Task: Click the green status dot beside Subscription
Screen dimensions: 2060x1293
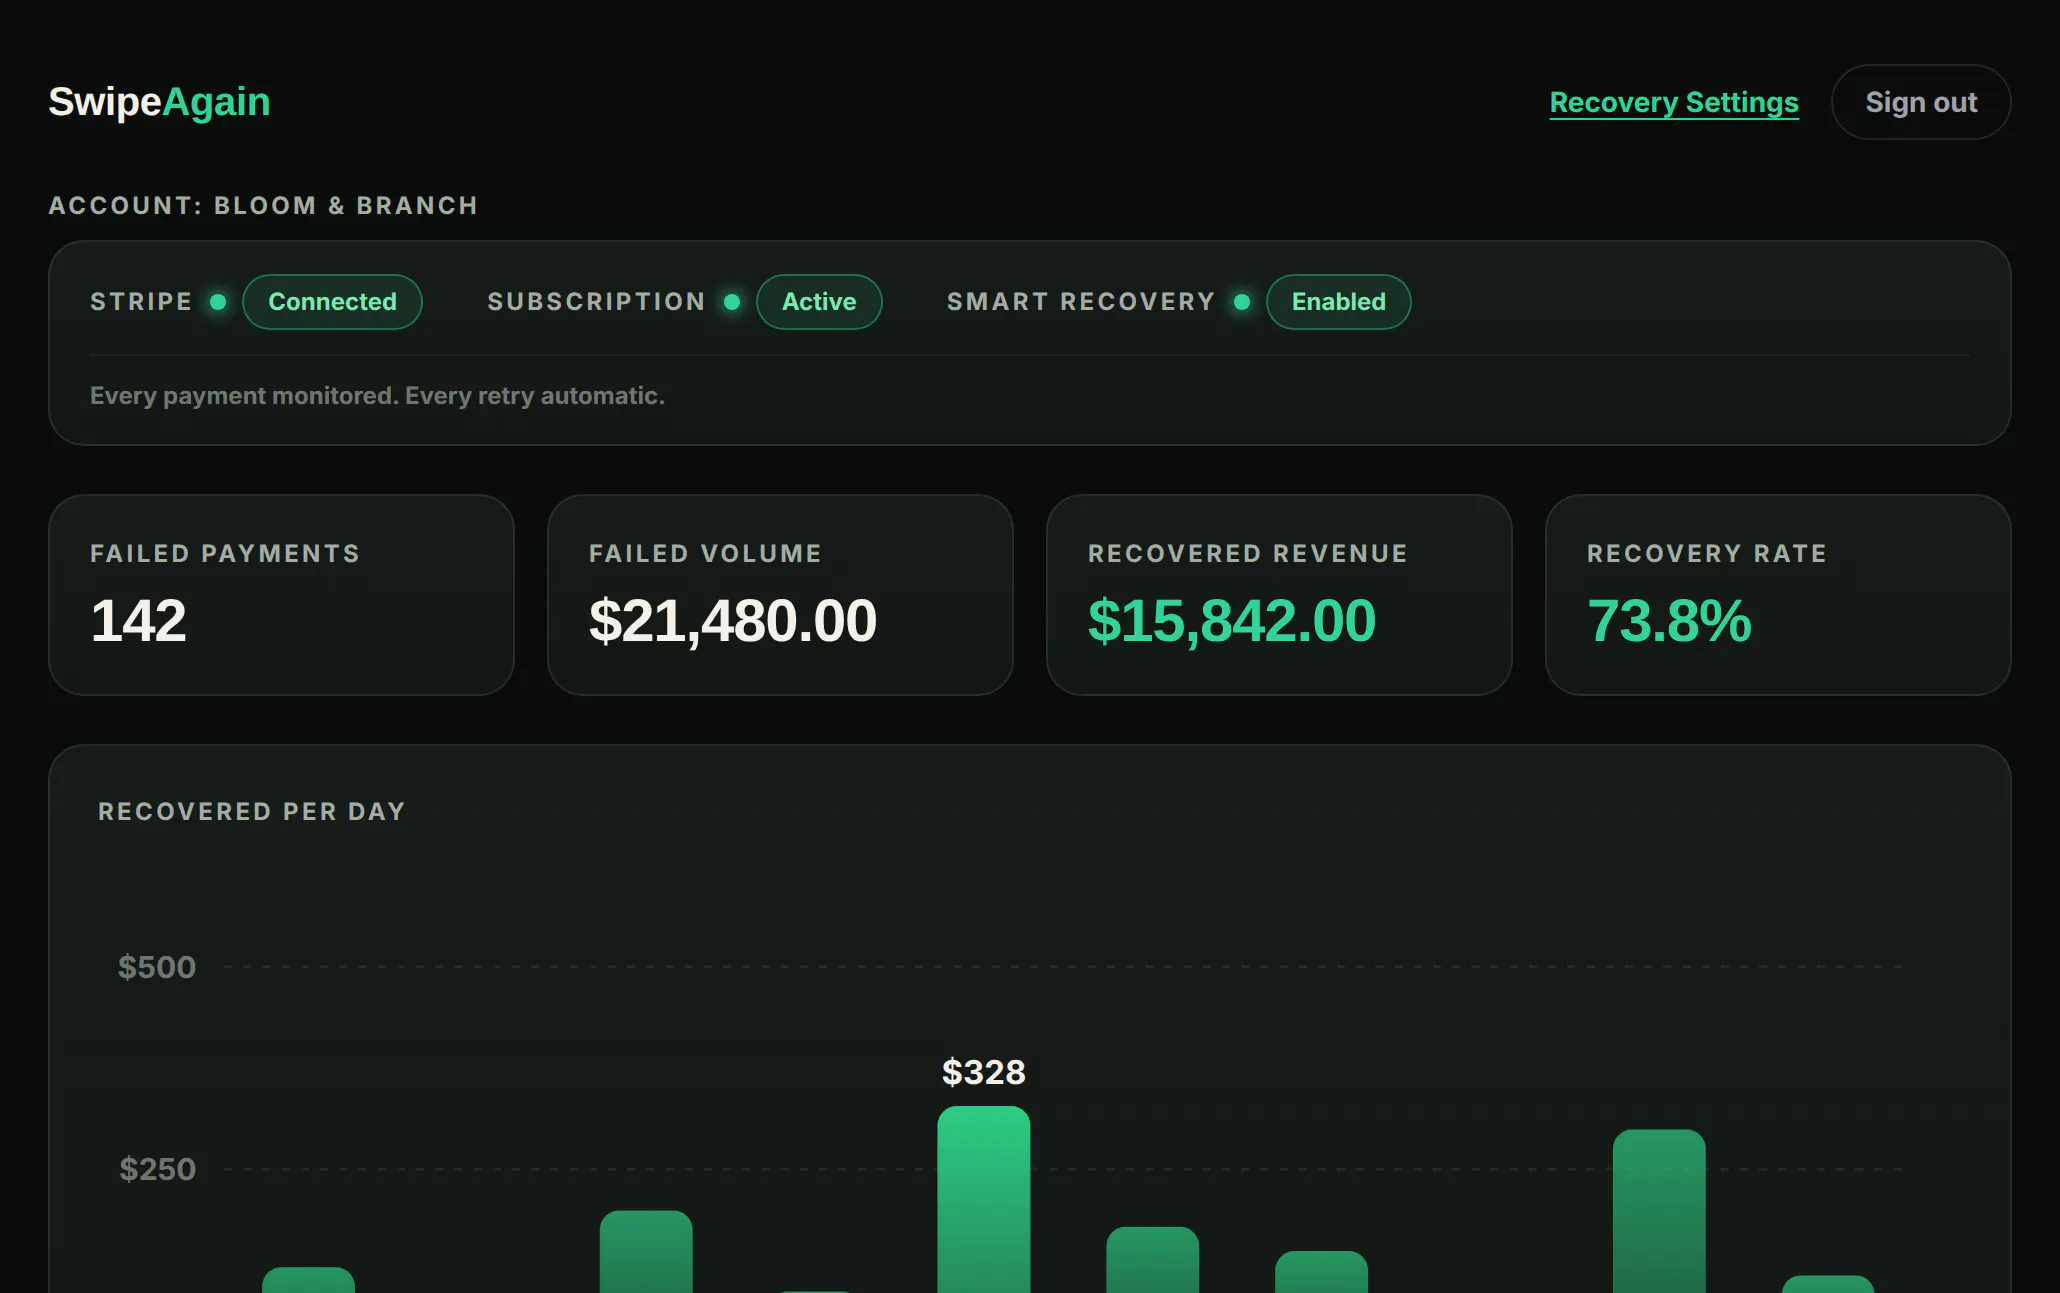Action: pos(732,302)
